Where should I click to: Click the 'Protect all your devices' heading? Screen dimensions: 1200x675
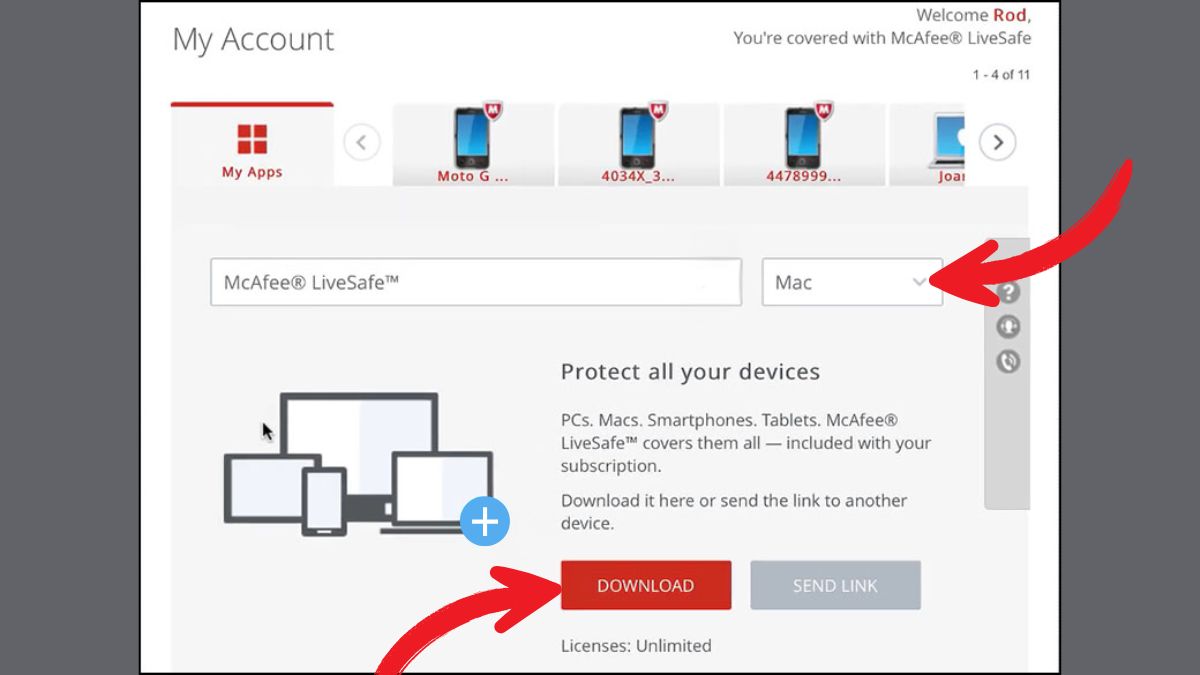(x=690, y=372)
